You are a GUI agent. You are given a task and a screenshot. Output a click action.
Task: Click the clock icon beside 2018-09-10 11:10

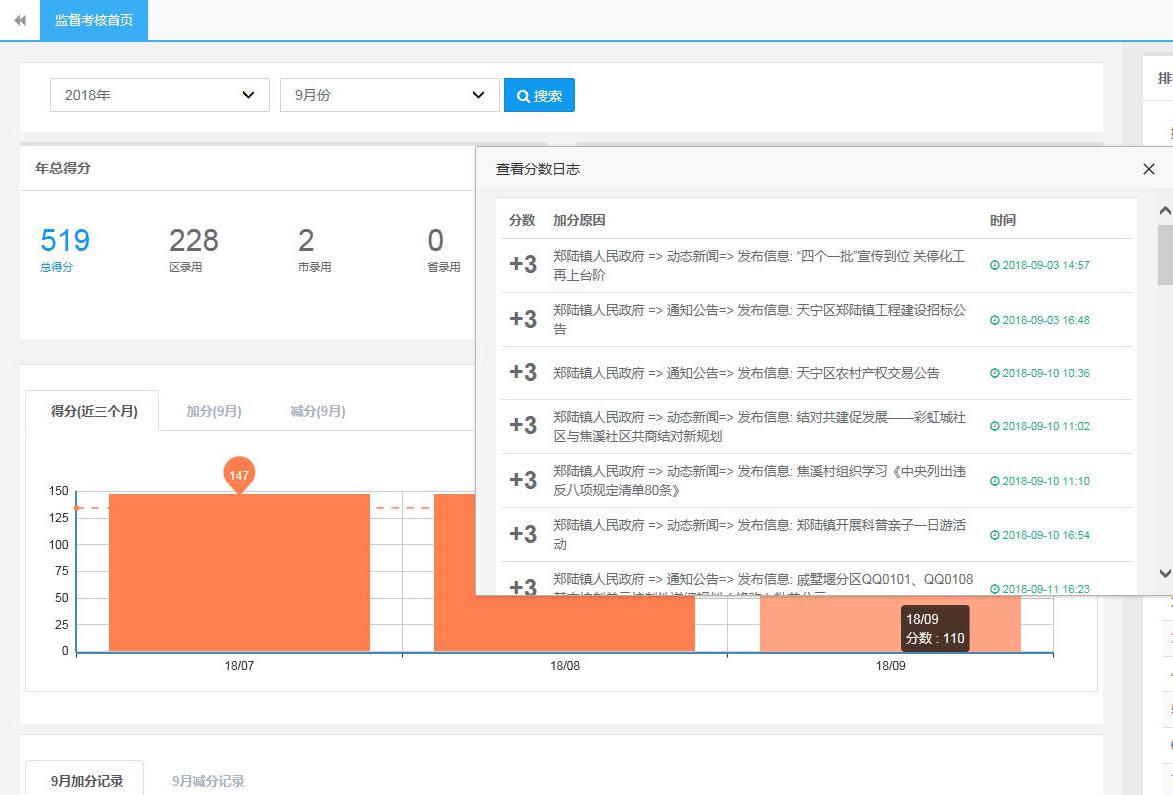click(x=994, y=482)
